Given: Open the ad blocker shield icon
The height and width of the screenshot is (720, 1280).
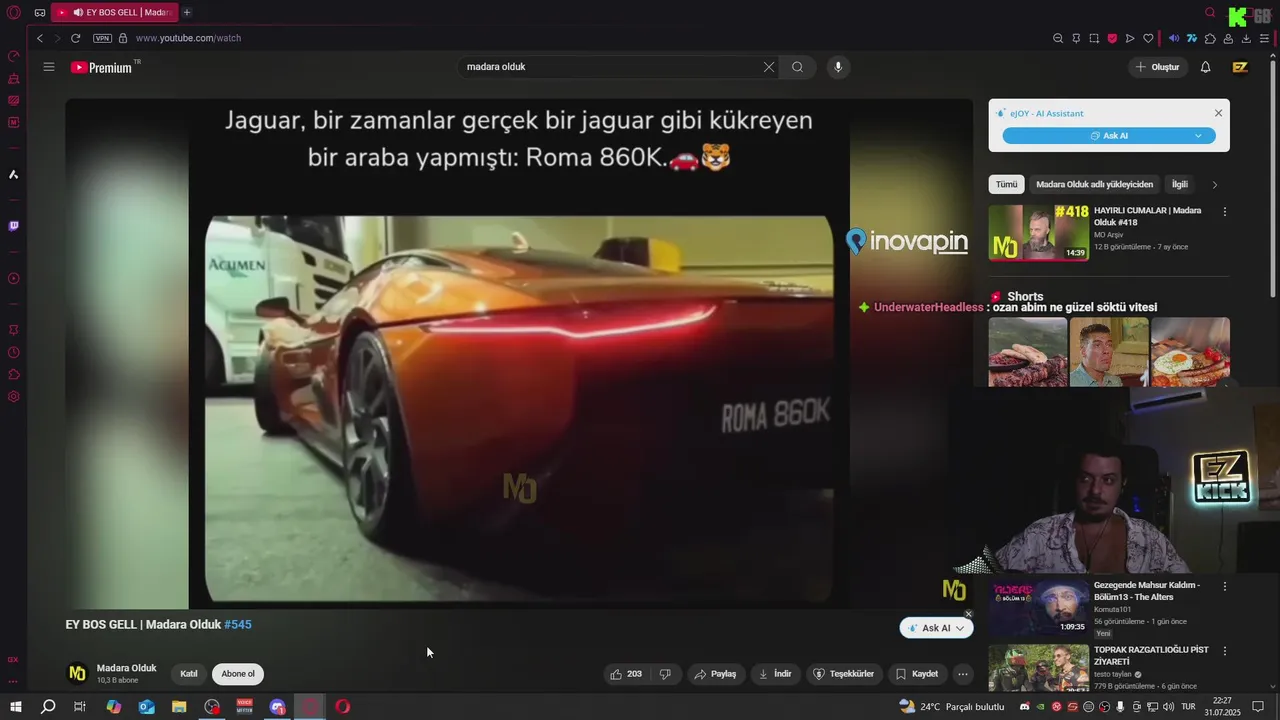Looking at the screenshot, I should pos(1112,38).
